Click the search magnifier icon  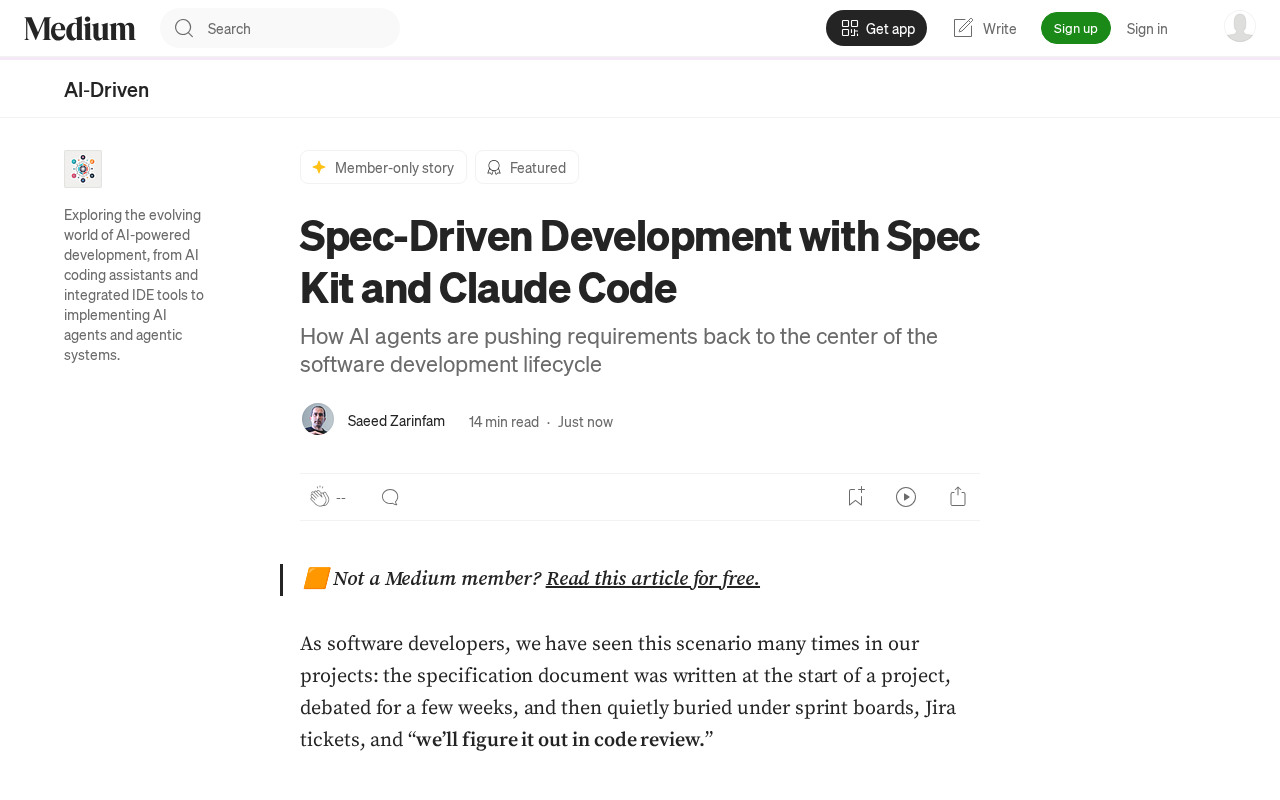click(x=184, y=28)
